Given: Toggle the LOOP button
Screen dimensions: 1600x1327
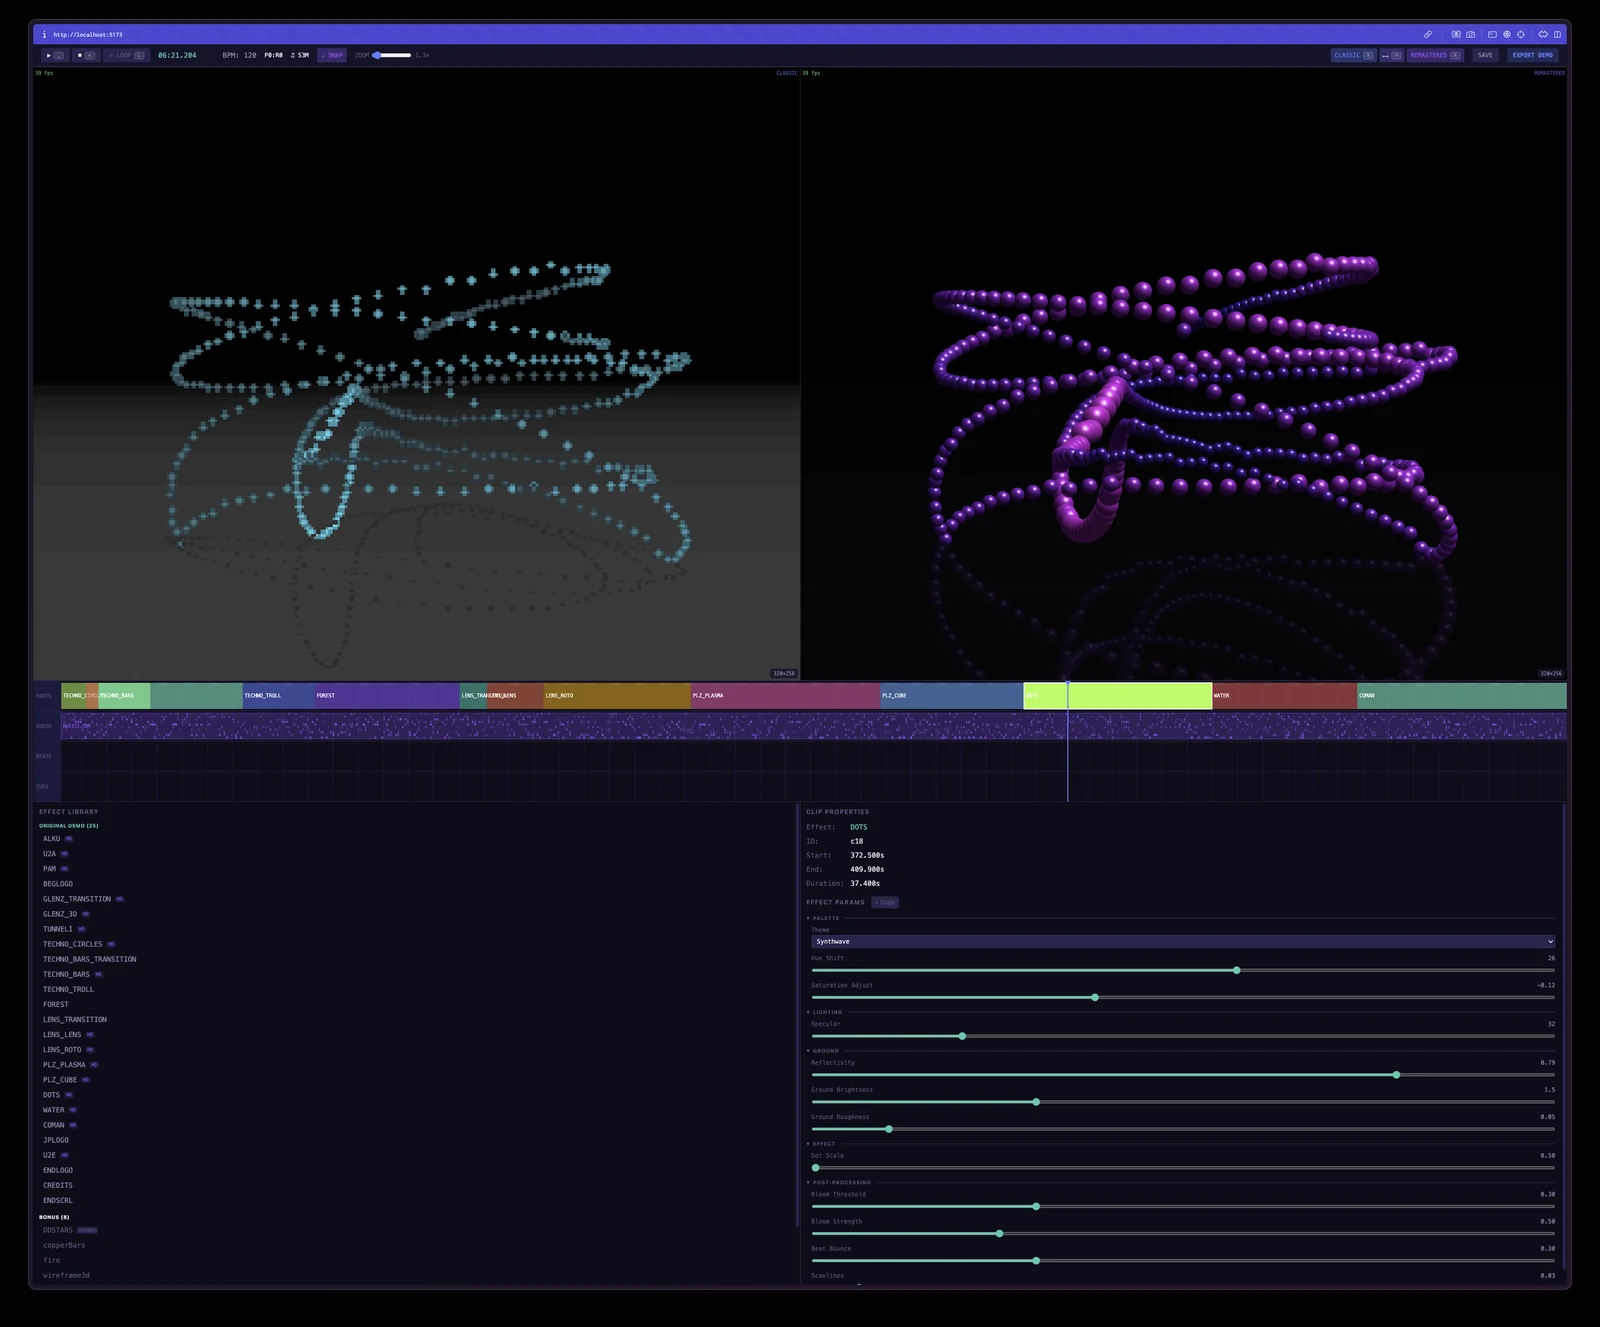Looking at the screenshot, I should 126,55.
